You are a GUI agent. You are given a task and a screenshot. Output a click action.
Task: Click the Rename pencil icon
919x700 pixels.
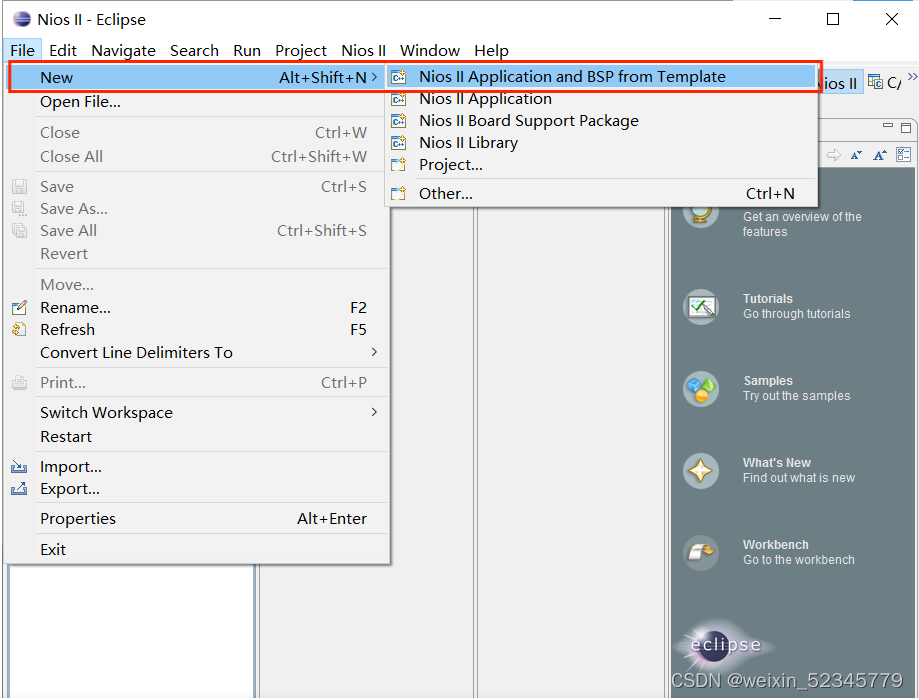point(19,307)
